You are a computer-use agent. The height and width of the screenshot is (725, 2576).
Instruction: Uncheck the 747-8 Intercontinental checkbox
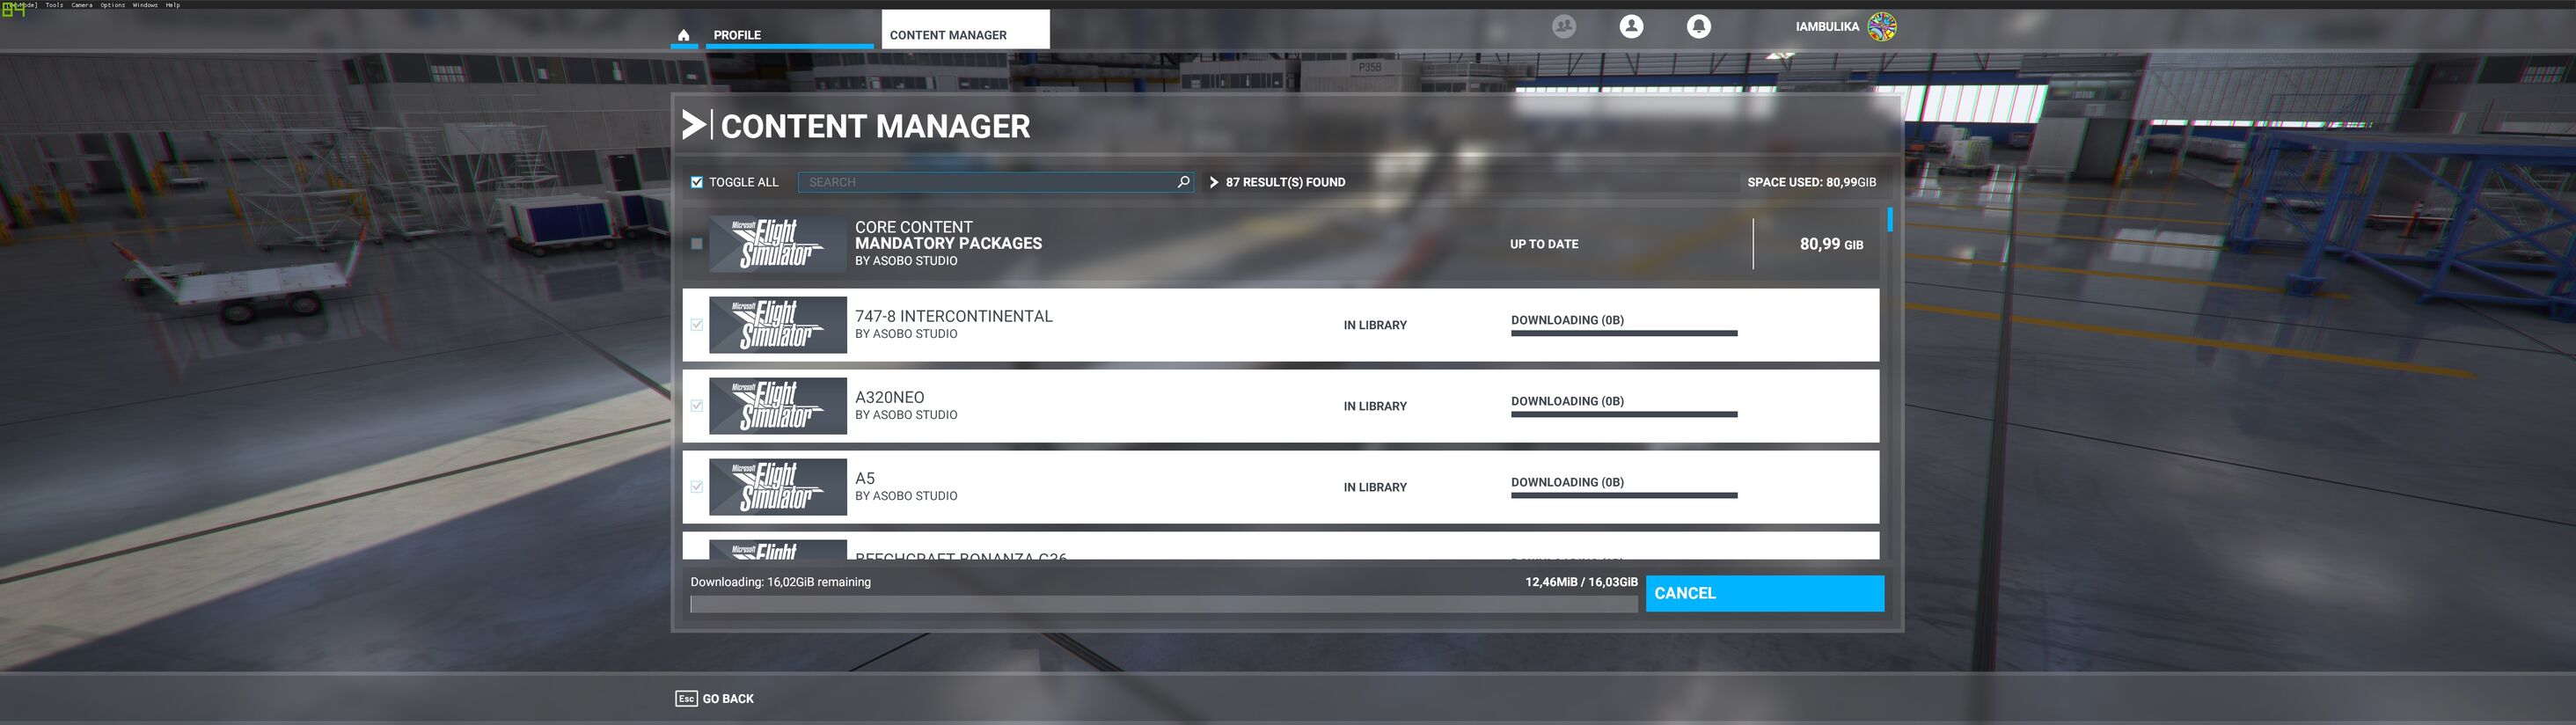coord(697,325)
